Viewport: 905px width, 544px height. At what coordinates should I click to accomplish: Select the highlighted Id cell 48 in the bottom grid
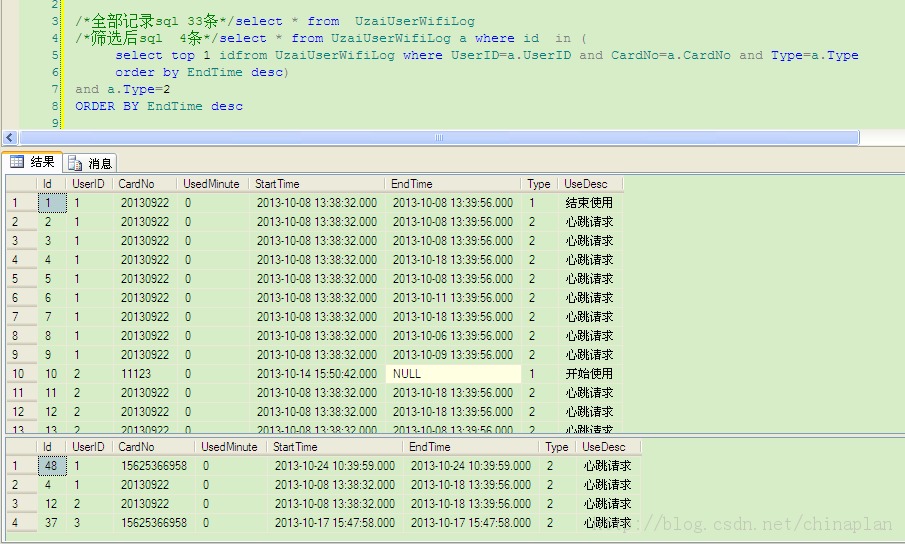click(x=52, y=466)
